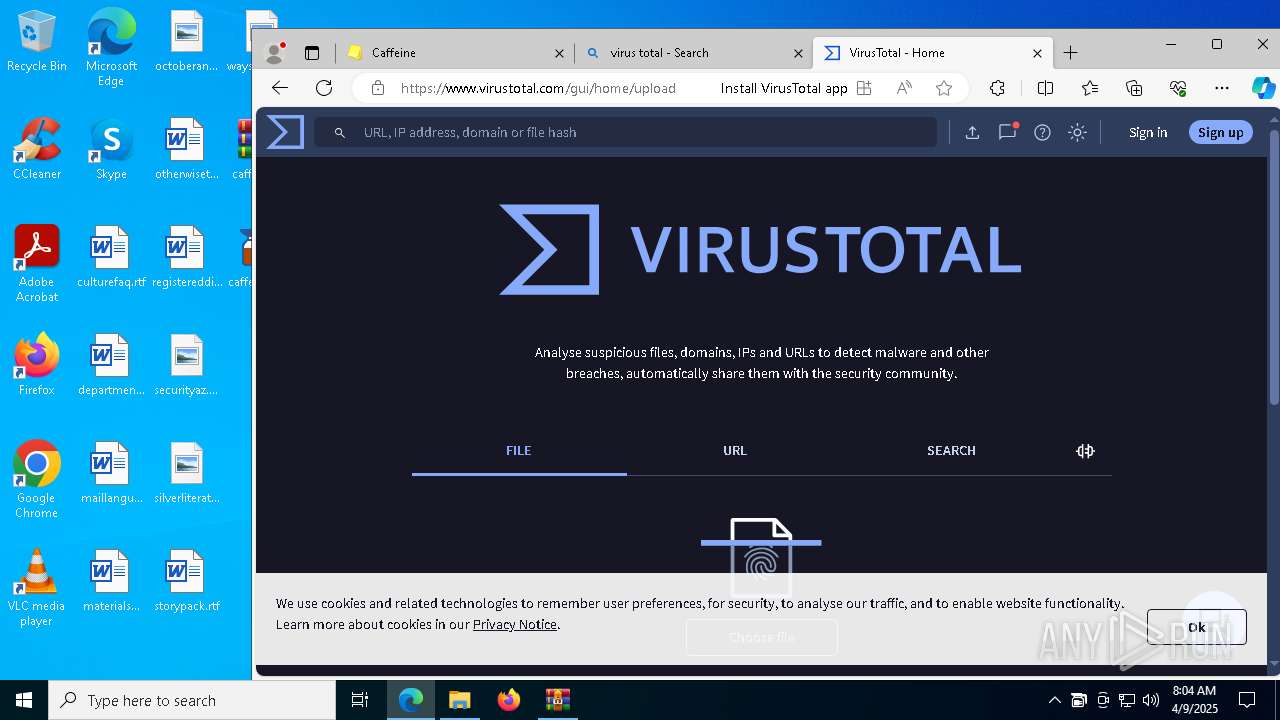Select the SEARCH tab
Image resolution: width=1280 pixels, height=720 pixels.
click(951, 451)
